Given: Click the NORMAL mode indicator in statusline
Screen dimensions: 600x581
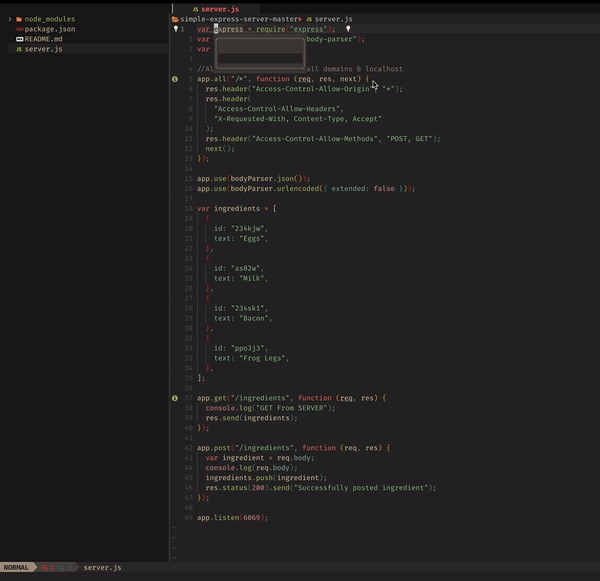Looking at the screenshot, I should (16, 567).
